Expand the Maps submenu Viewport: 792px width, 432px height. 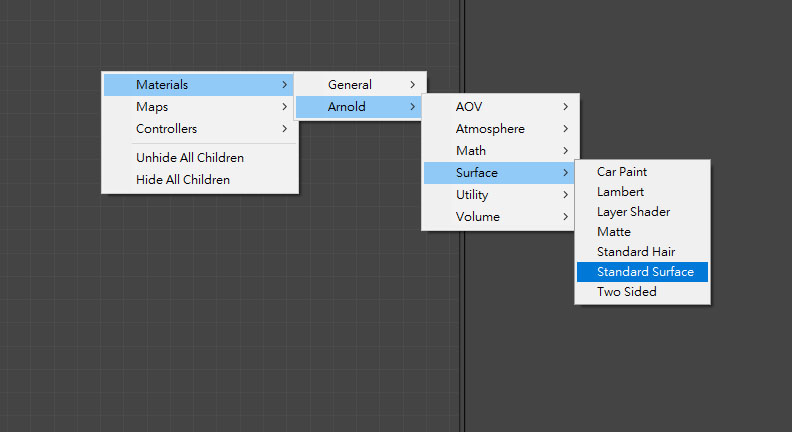[x=152, y=107]
